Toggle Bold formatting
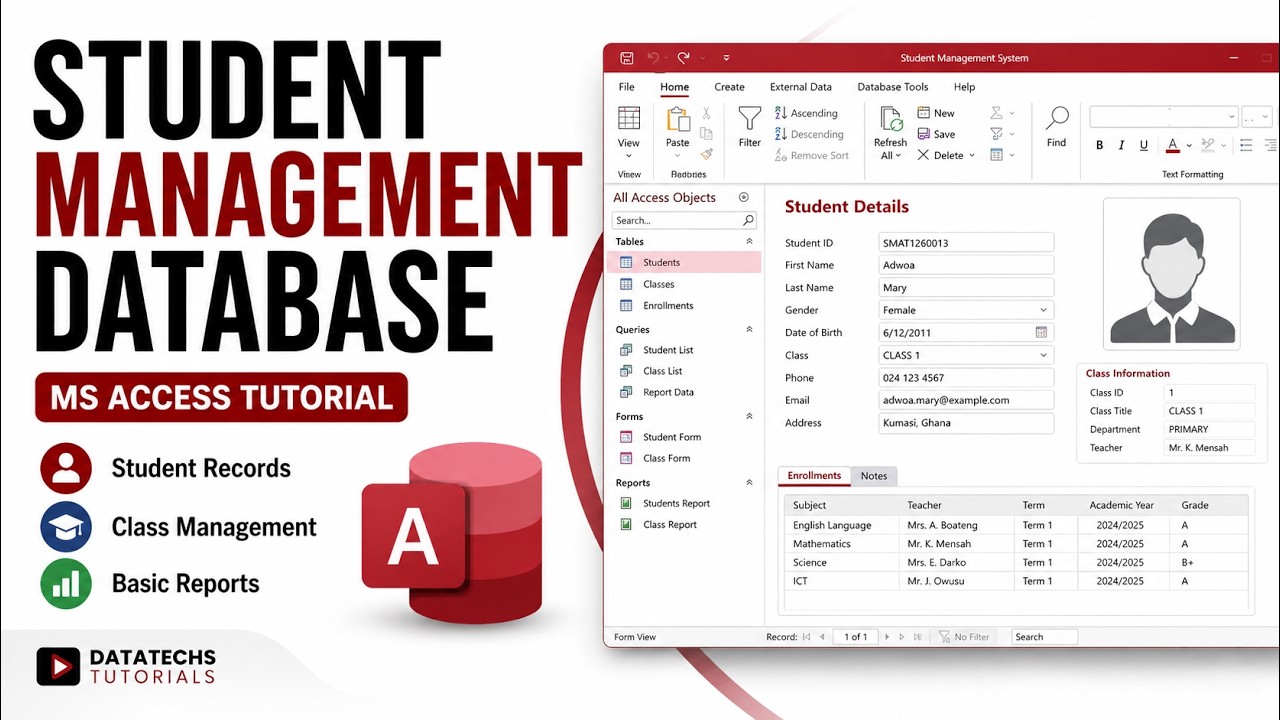This screenshot has height=720, width=1280. pyautogui.click(x=1100, y=145)
